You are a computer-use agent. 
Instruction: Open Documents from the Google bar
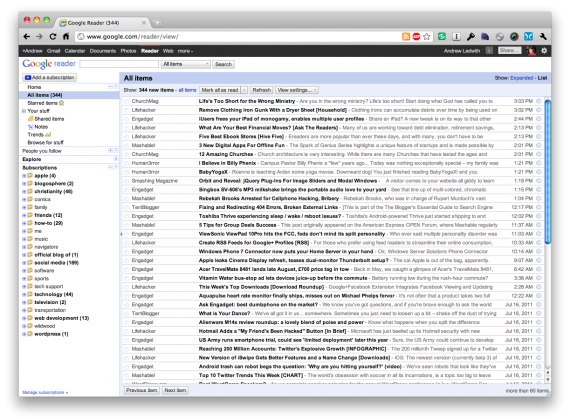[103, 51]
